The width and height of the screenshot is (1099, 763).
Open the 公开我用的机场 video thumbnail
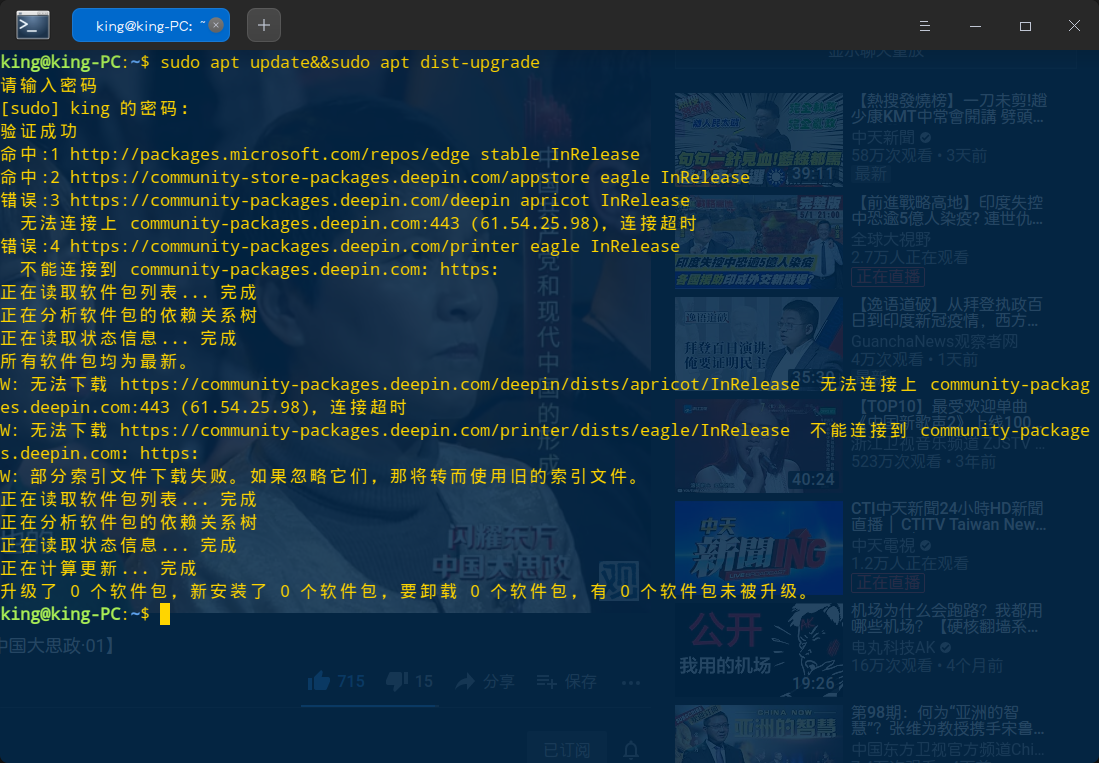tap(759, 649)
